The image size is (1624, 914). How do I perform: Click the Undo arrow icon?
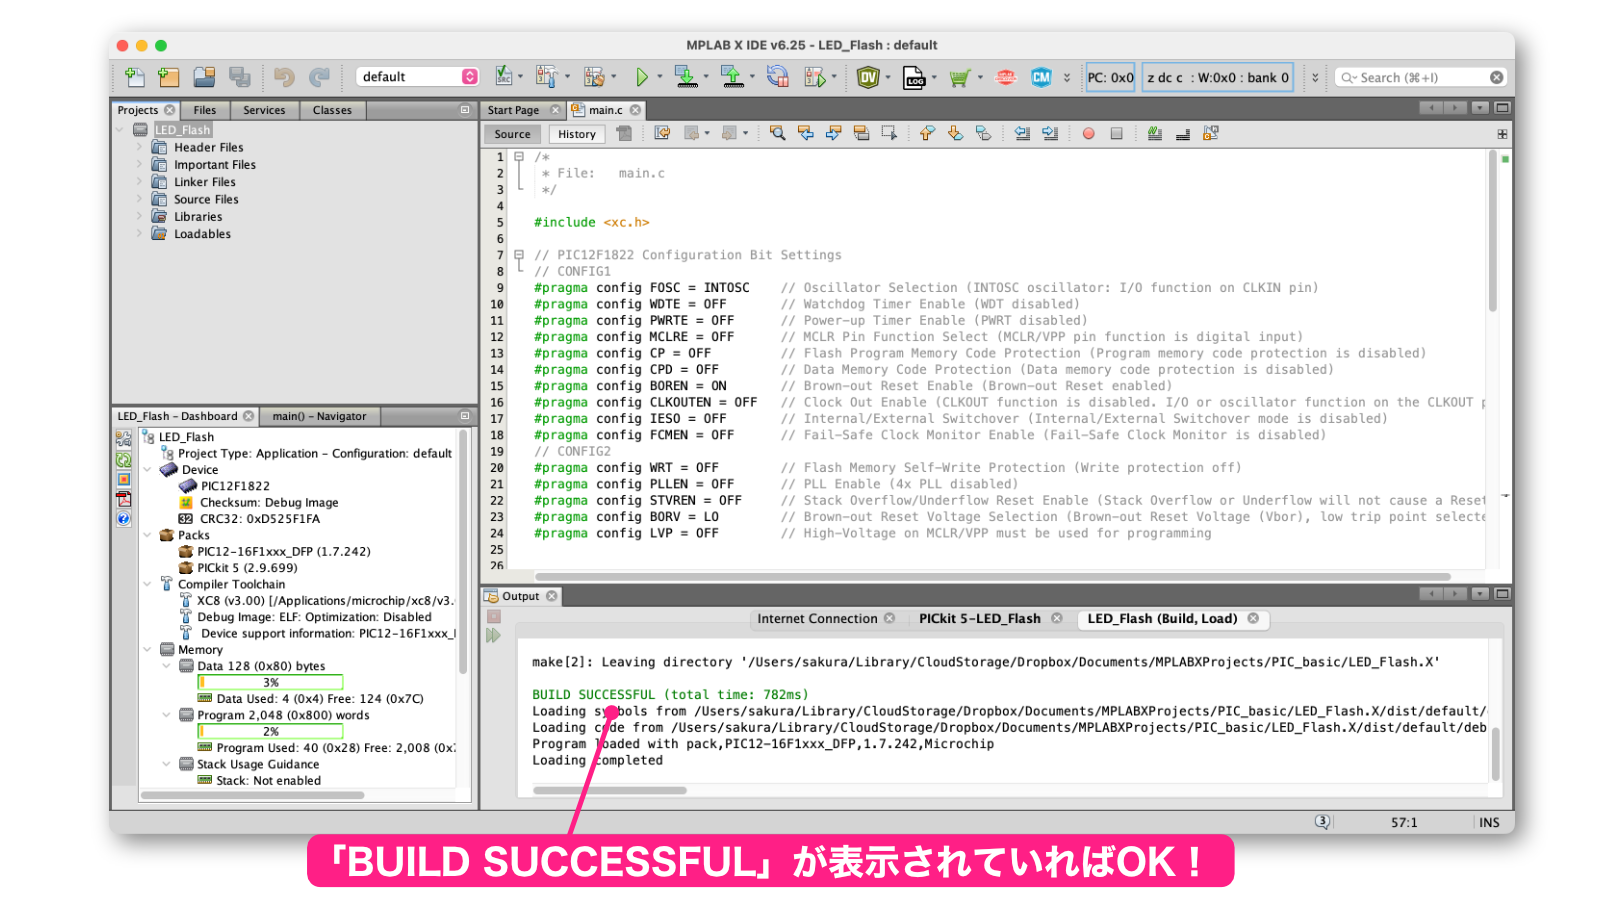tap(284, 77)
